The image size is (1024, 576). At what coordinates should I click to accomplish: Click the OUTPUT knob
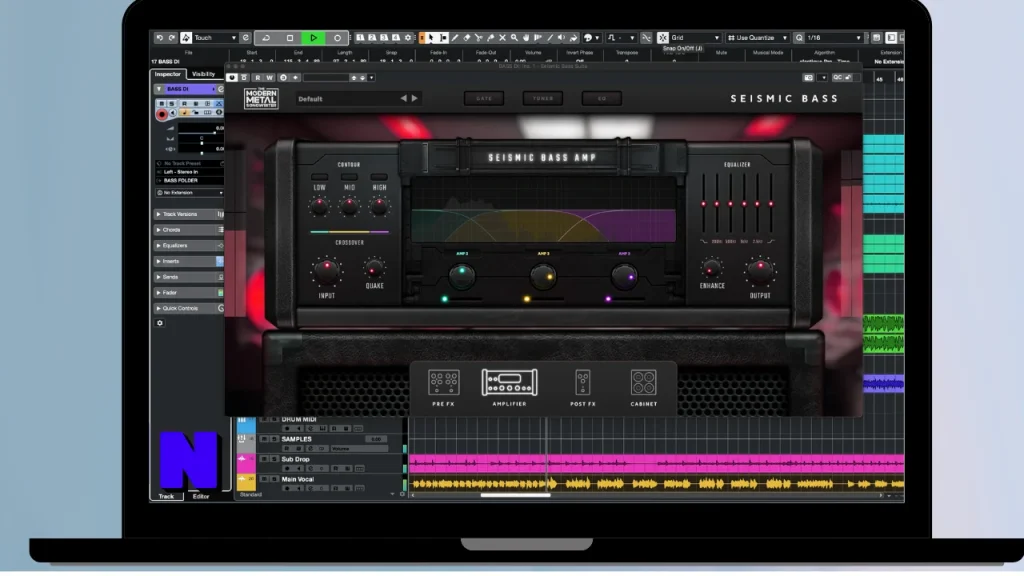[760, 272]
